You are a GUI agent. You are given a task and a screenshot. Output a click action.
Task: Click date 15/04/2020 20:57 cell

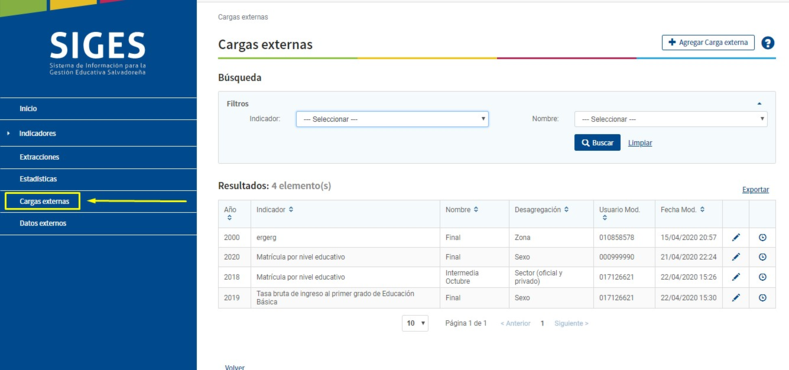tap(688, 237)
